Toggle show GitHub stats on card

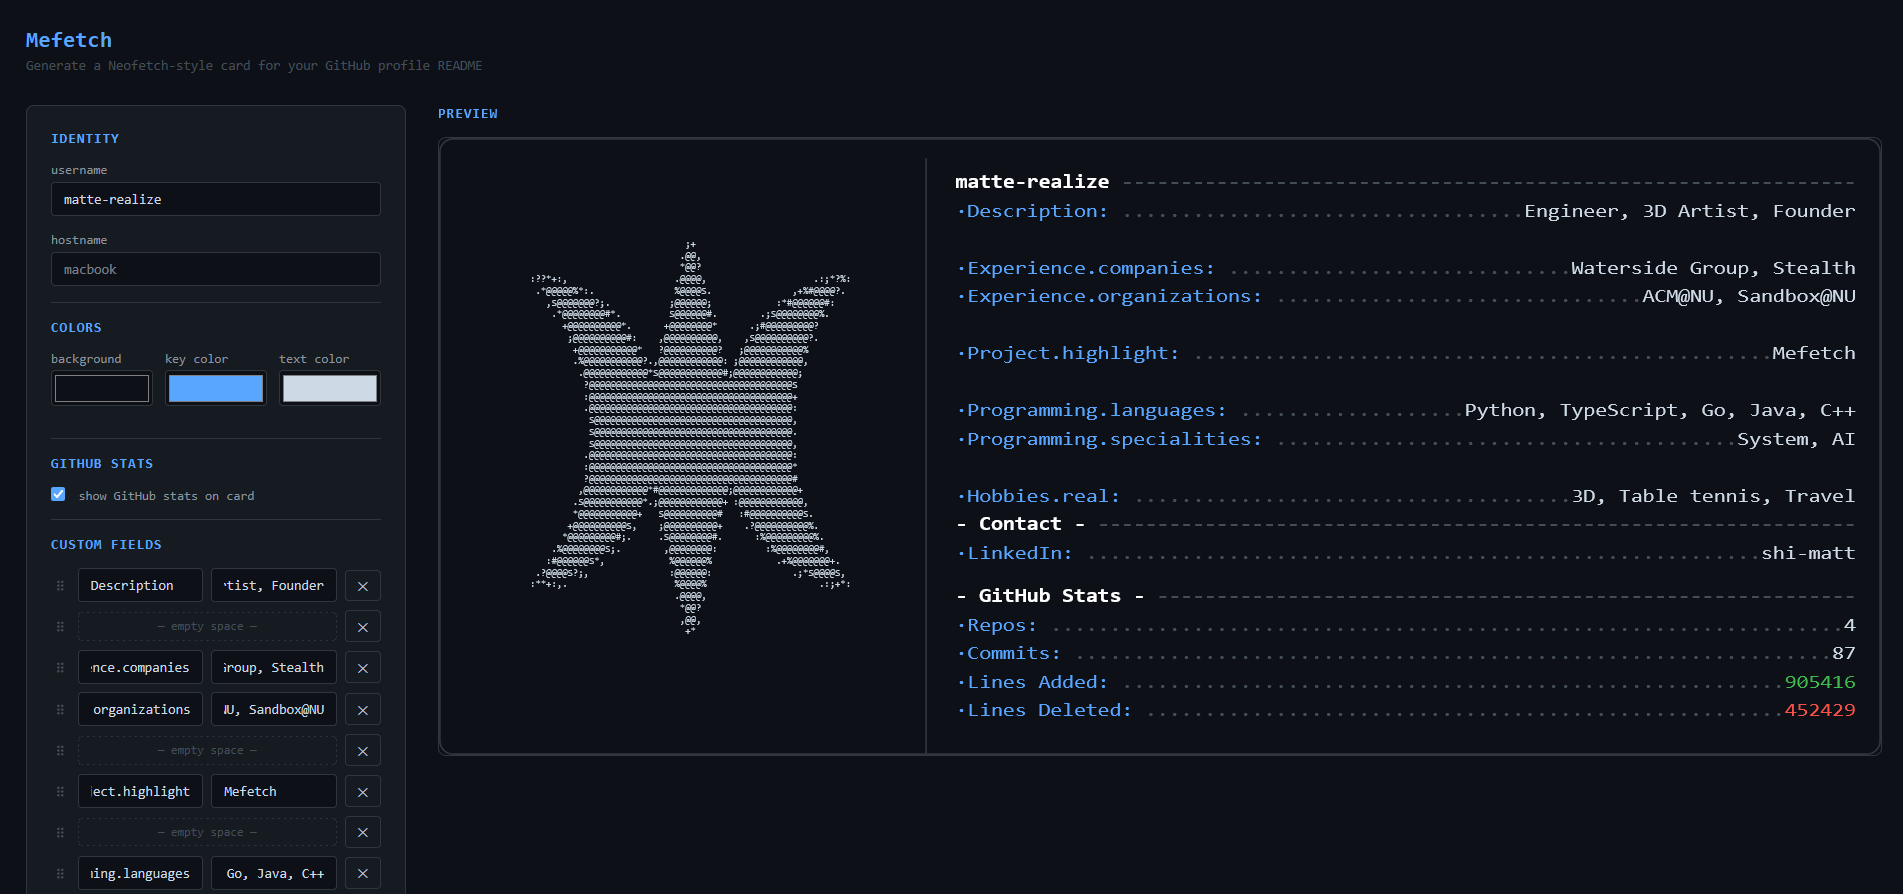[x=58, y=495]
